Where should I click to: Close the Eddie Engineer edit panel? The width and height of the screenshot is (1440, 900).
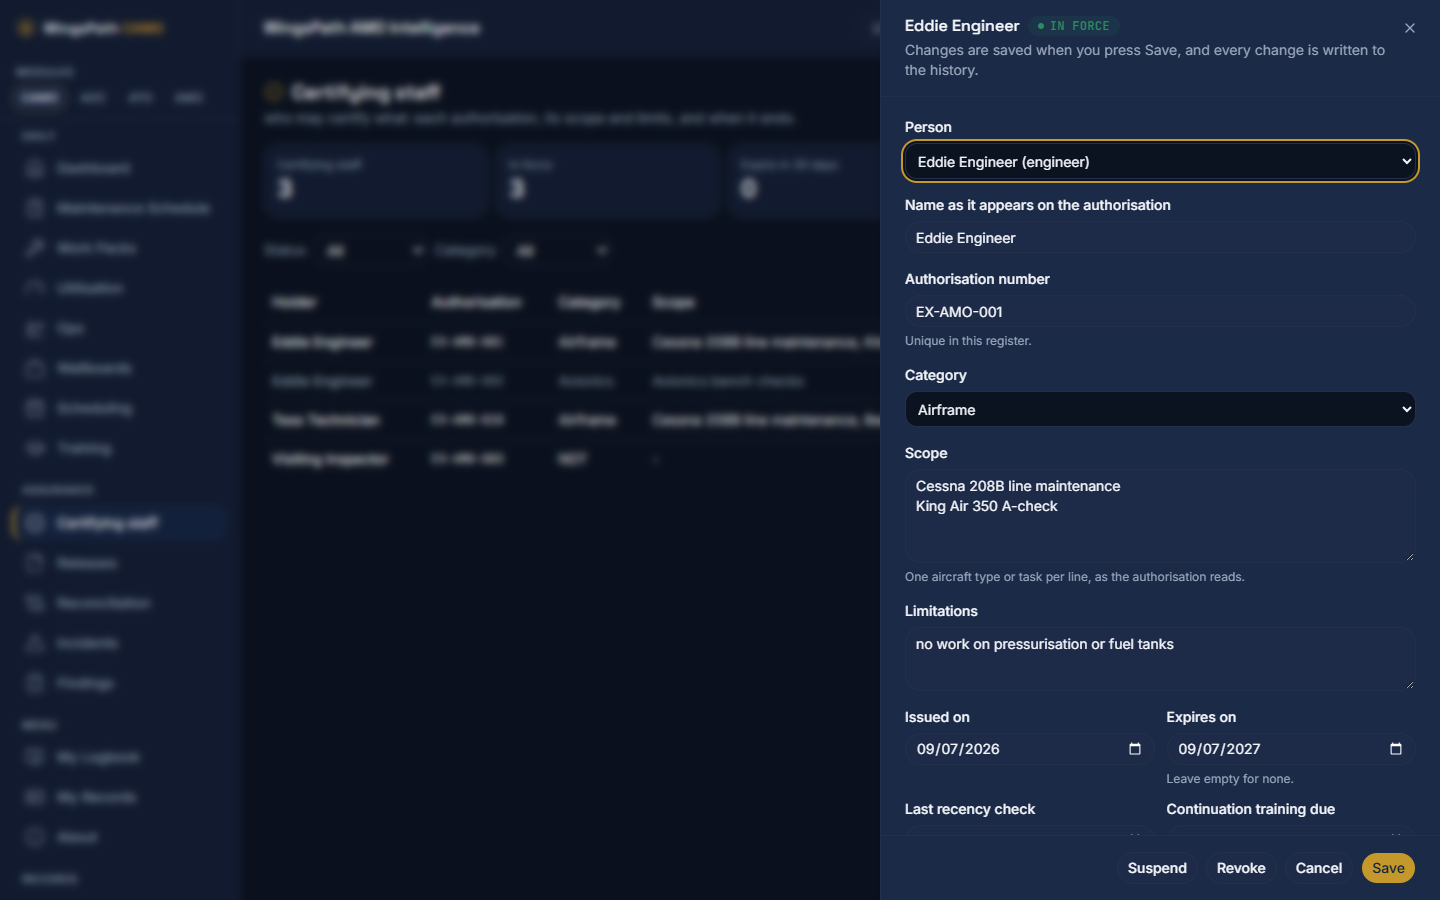[x=1409, y=28]
